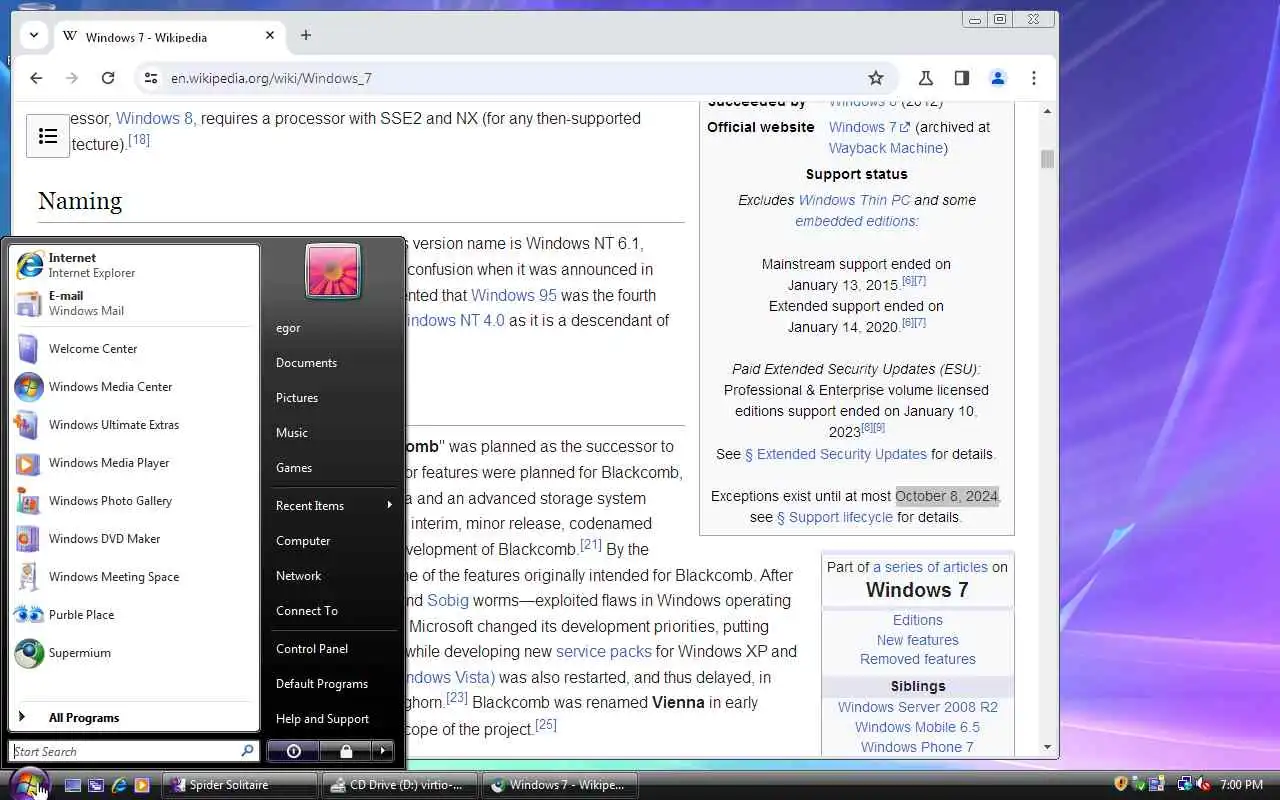The width and height of the screenshot is (1280, 800).
Task: Open Help and Support
Action: tap(333, 719)
